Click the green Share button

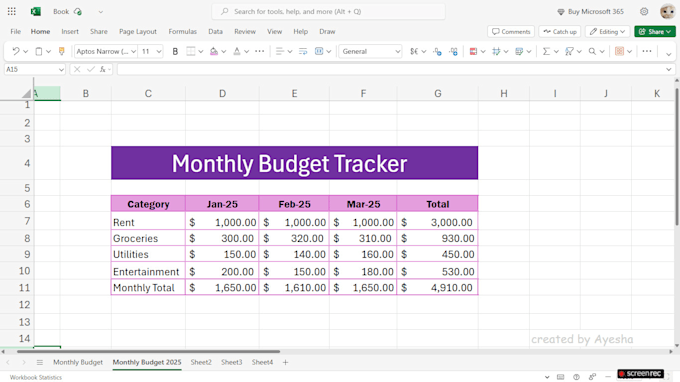point(655,32)
